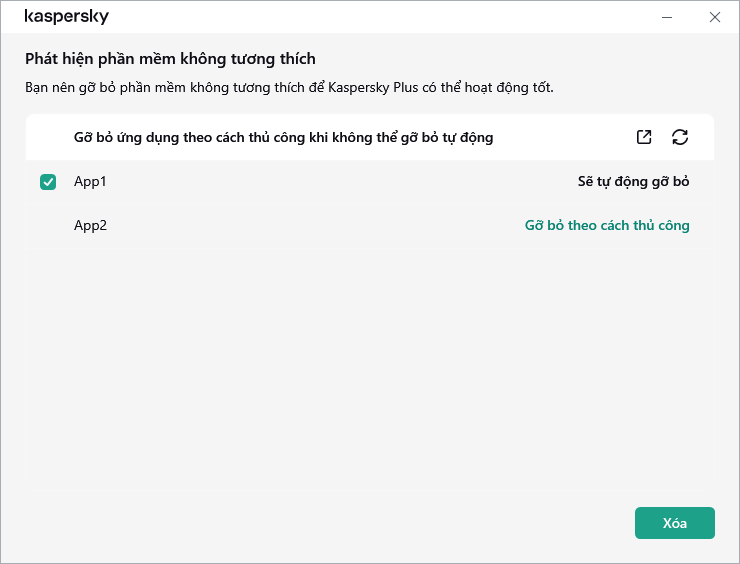Click the 'Gỡ bỏ theo cách thủ công' link
This screenshot has width=740, height=564.
607,225
